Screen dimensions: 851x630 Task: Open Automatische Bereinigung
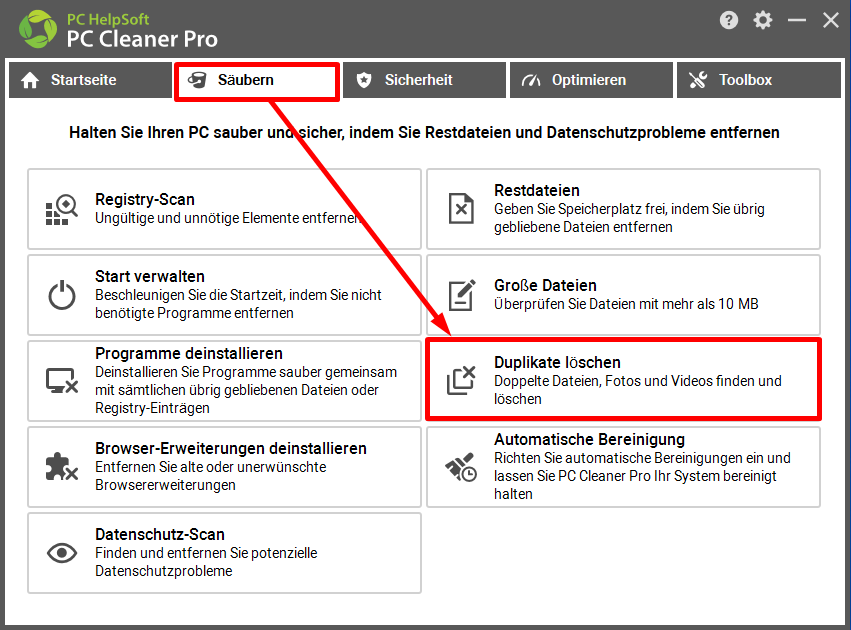tap(623, 467)
